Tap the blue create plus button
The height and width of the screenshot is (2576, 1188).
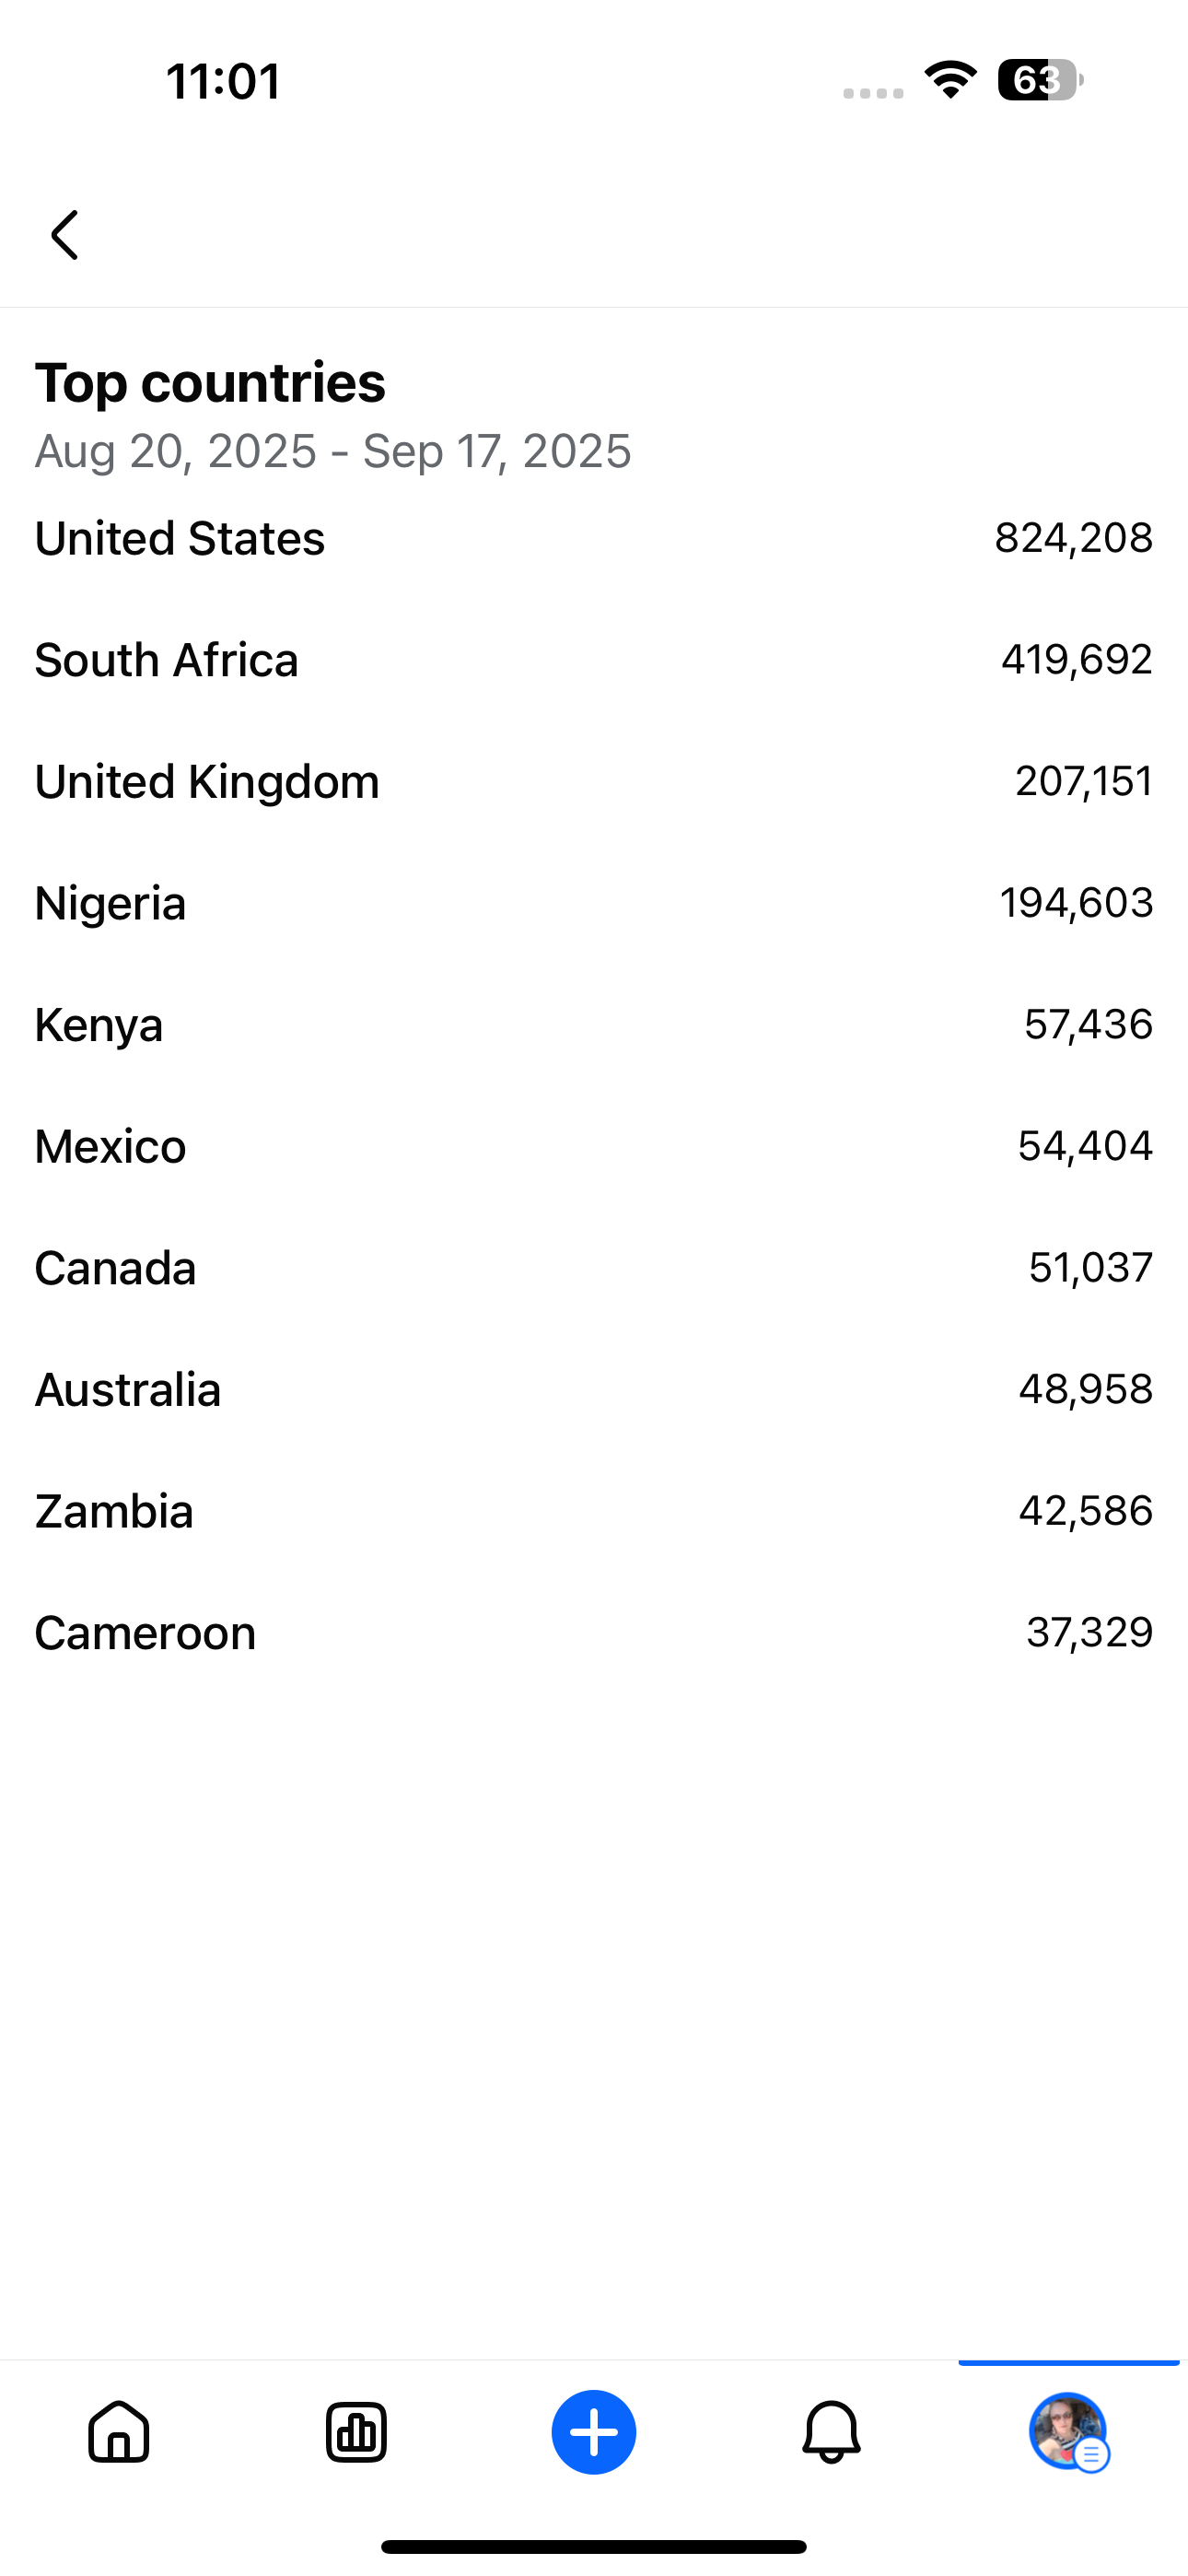coord(594,2432)
